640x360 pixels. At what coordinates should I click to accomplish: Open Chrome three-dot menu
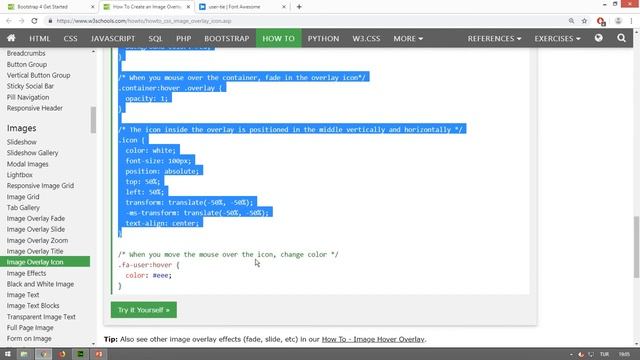pyautogui.click(x=631, y=21)
